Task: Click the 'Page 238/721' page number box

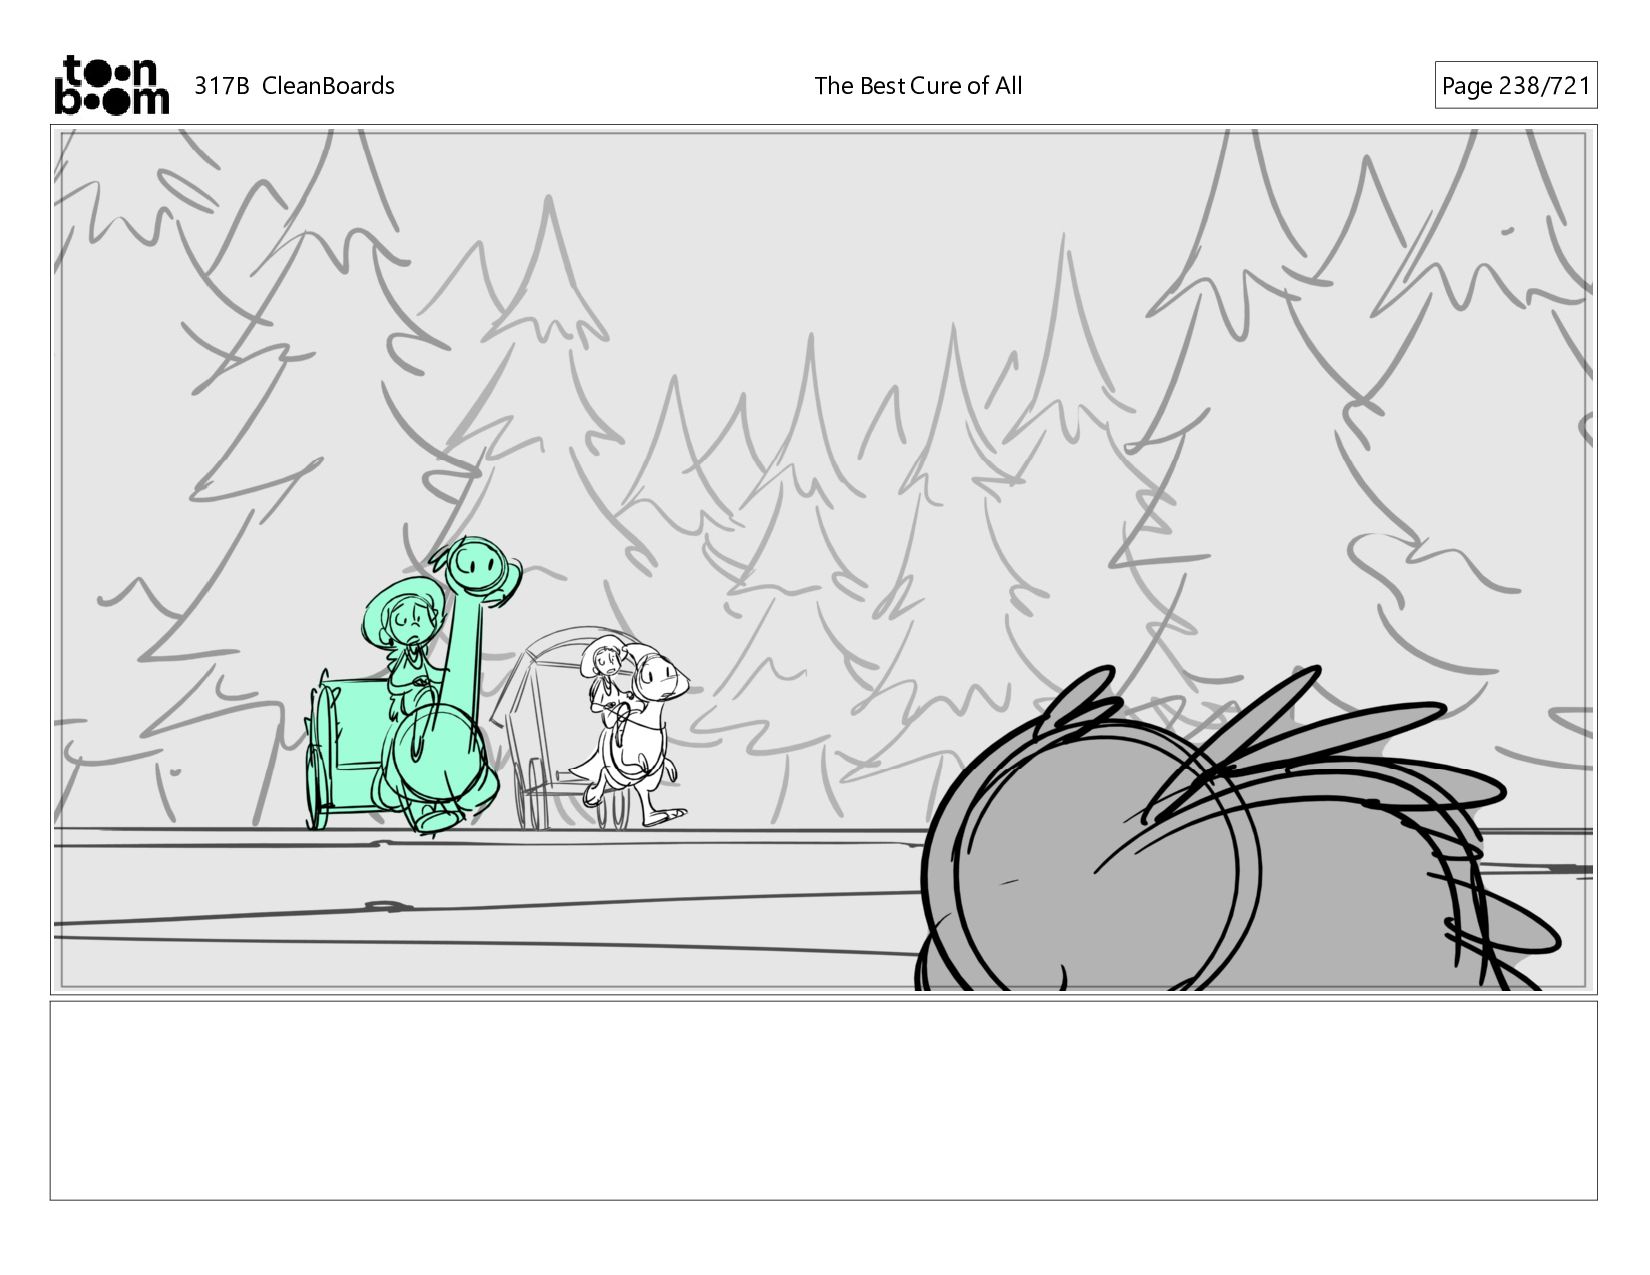Action: (1515, 86)
